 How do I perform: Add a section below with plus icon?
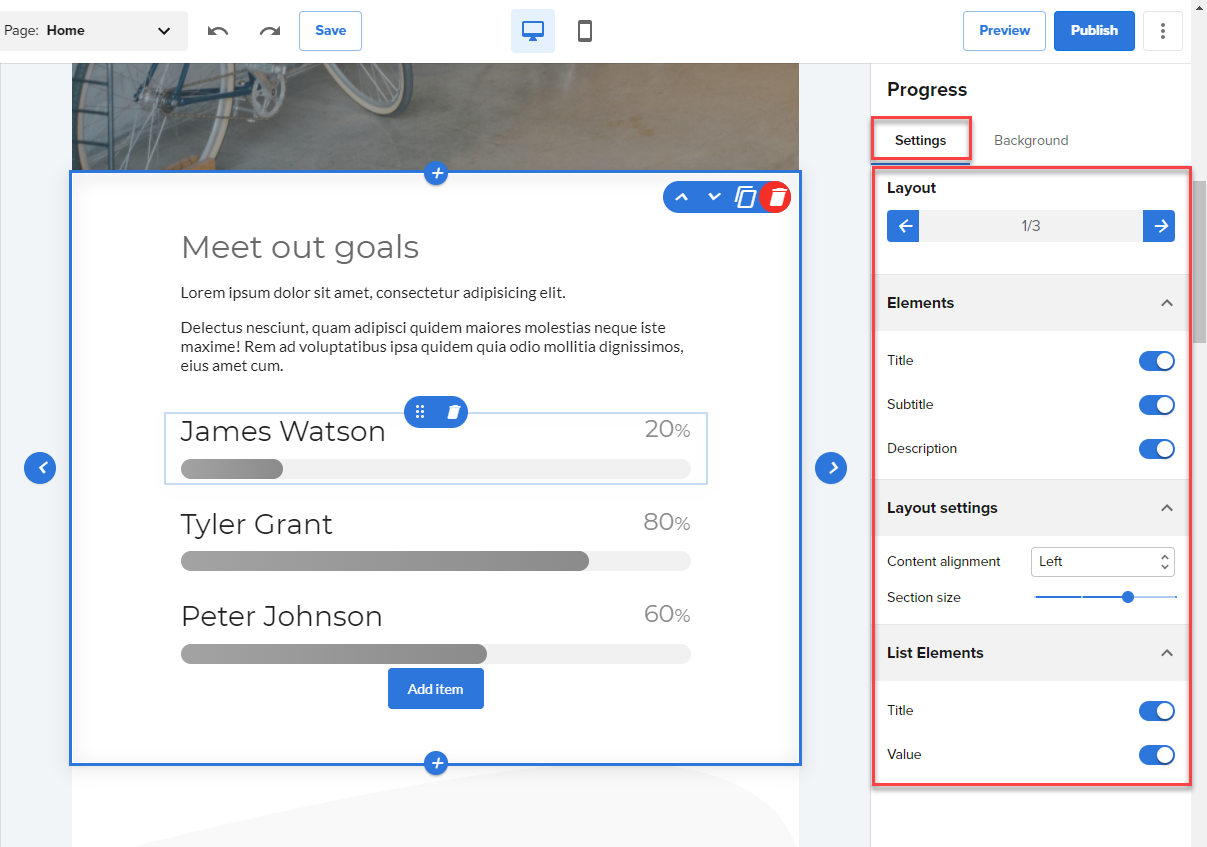pos(435,763)
